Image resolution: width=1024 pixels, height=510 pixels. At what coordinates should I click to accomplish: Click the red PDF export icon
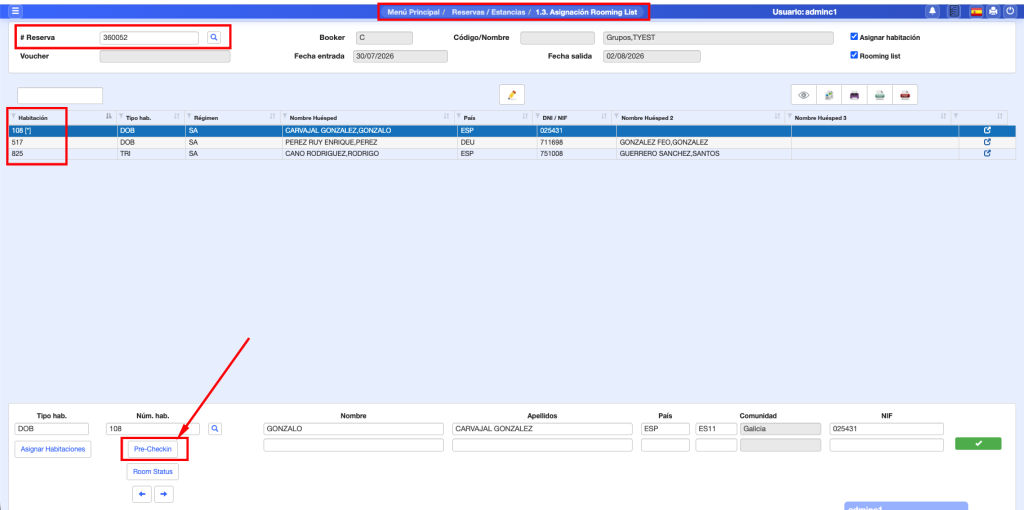point(905,95)
